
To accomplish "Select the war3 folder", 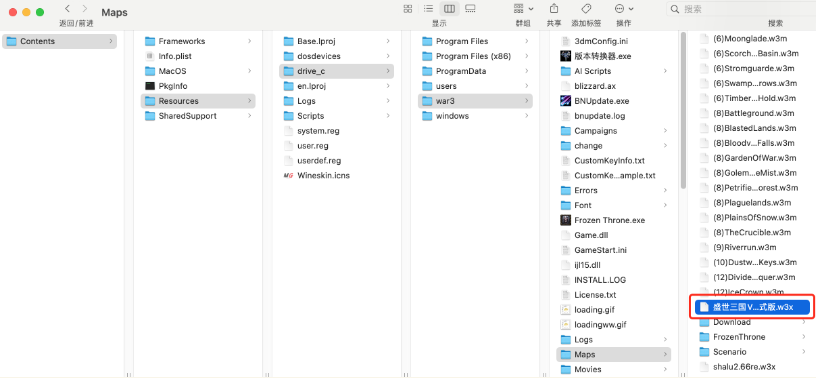I will point(475,101).
